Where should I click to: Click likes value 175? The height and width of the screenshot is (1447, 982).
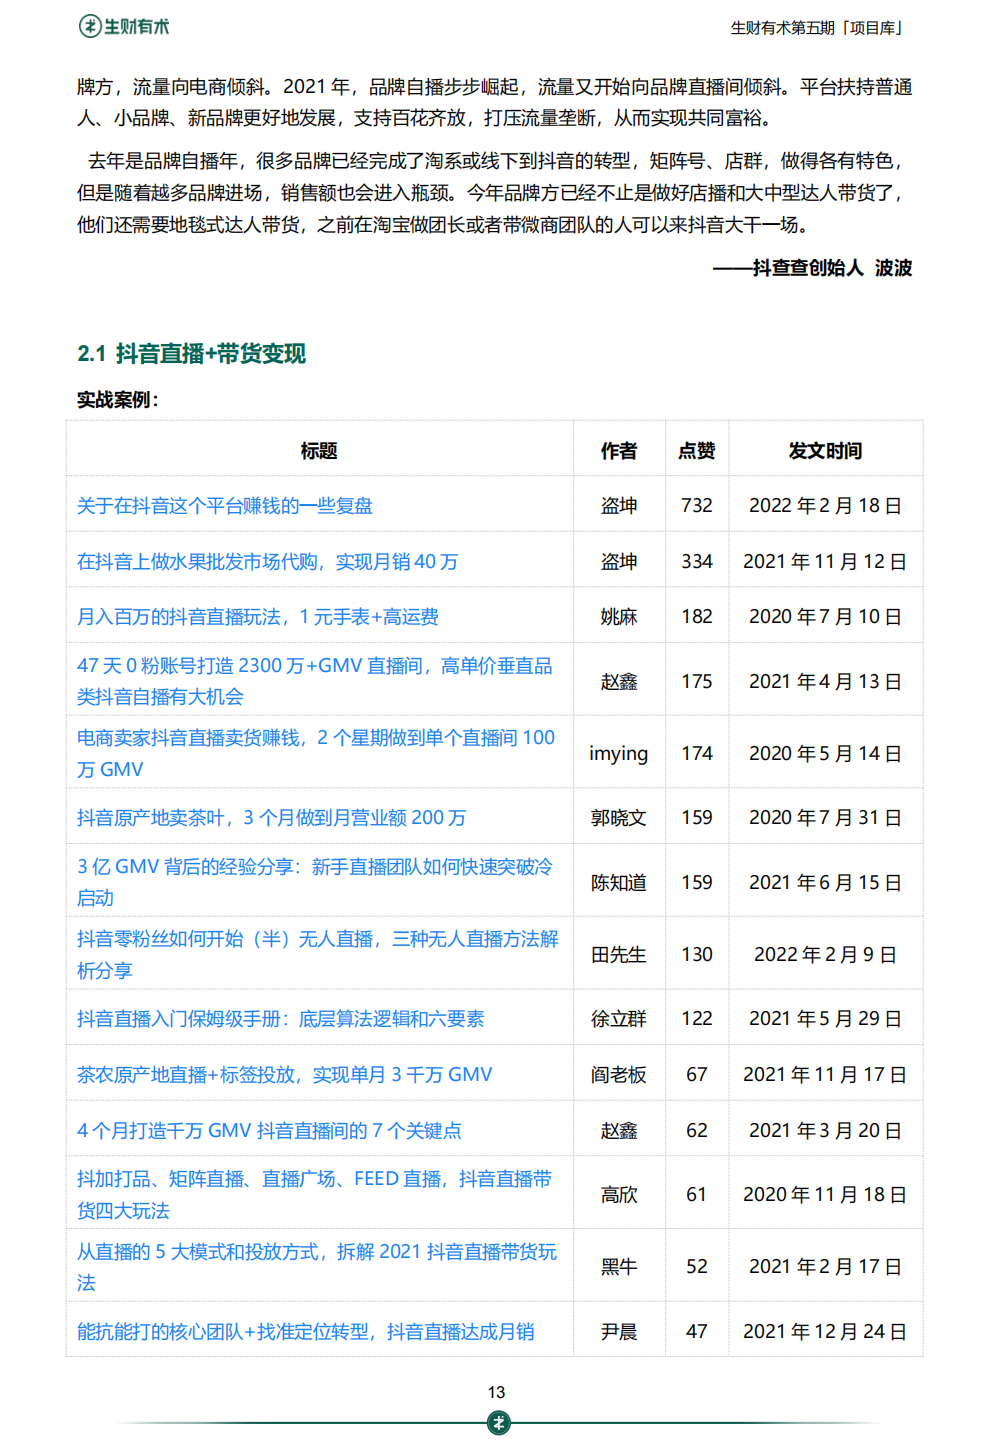click(x=697, y=682)
